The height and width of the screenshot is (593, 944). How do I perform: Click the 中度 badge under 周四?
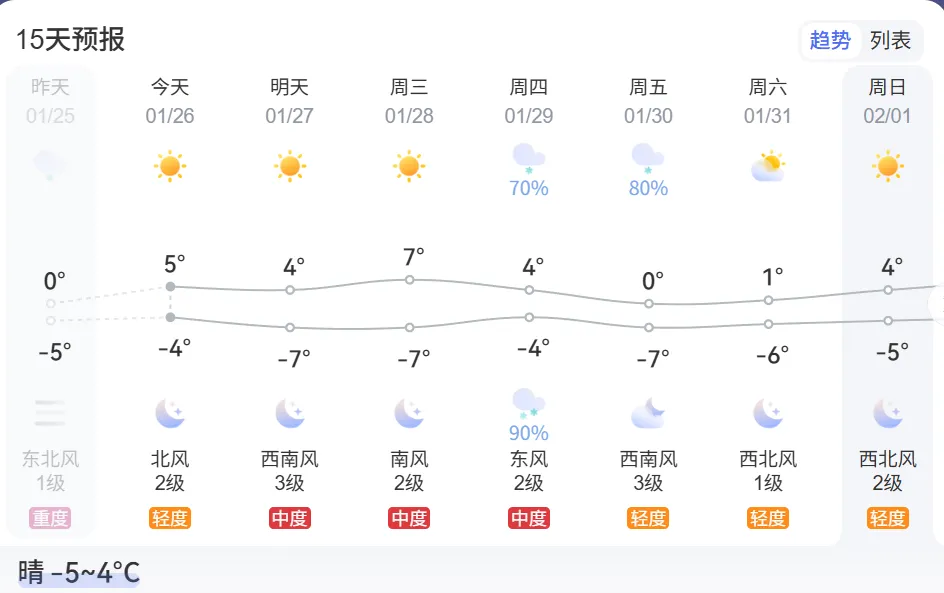(528, 518)
